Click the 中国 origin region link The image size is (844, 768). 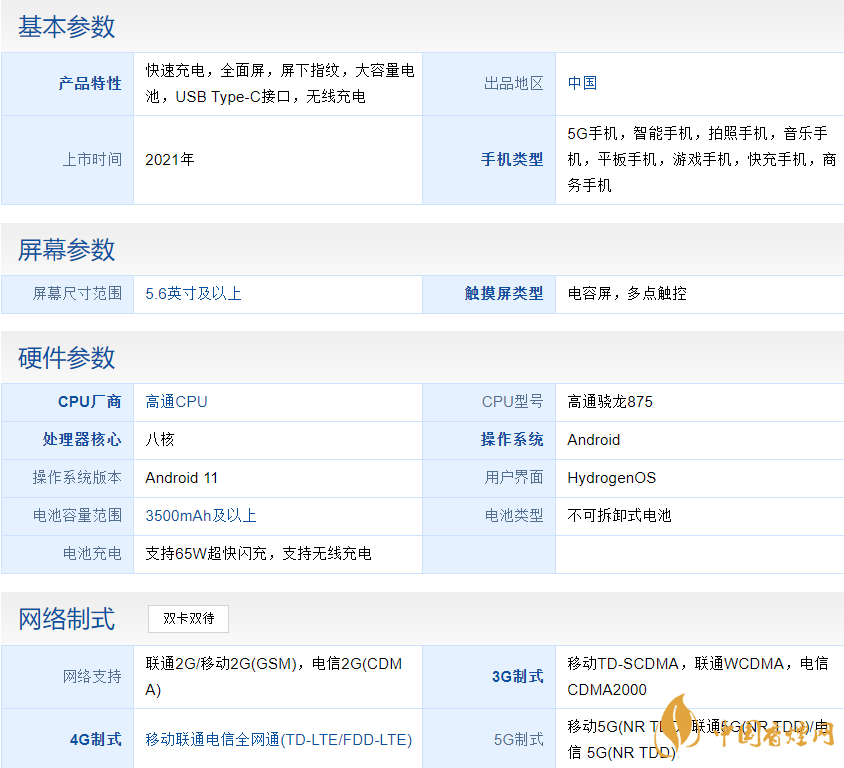[x=582, y=83]
